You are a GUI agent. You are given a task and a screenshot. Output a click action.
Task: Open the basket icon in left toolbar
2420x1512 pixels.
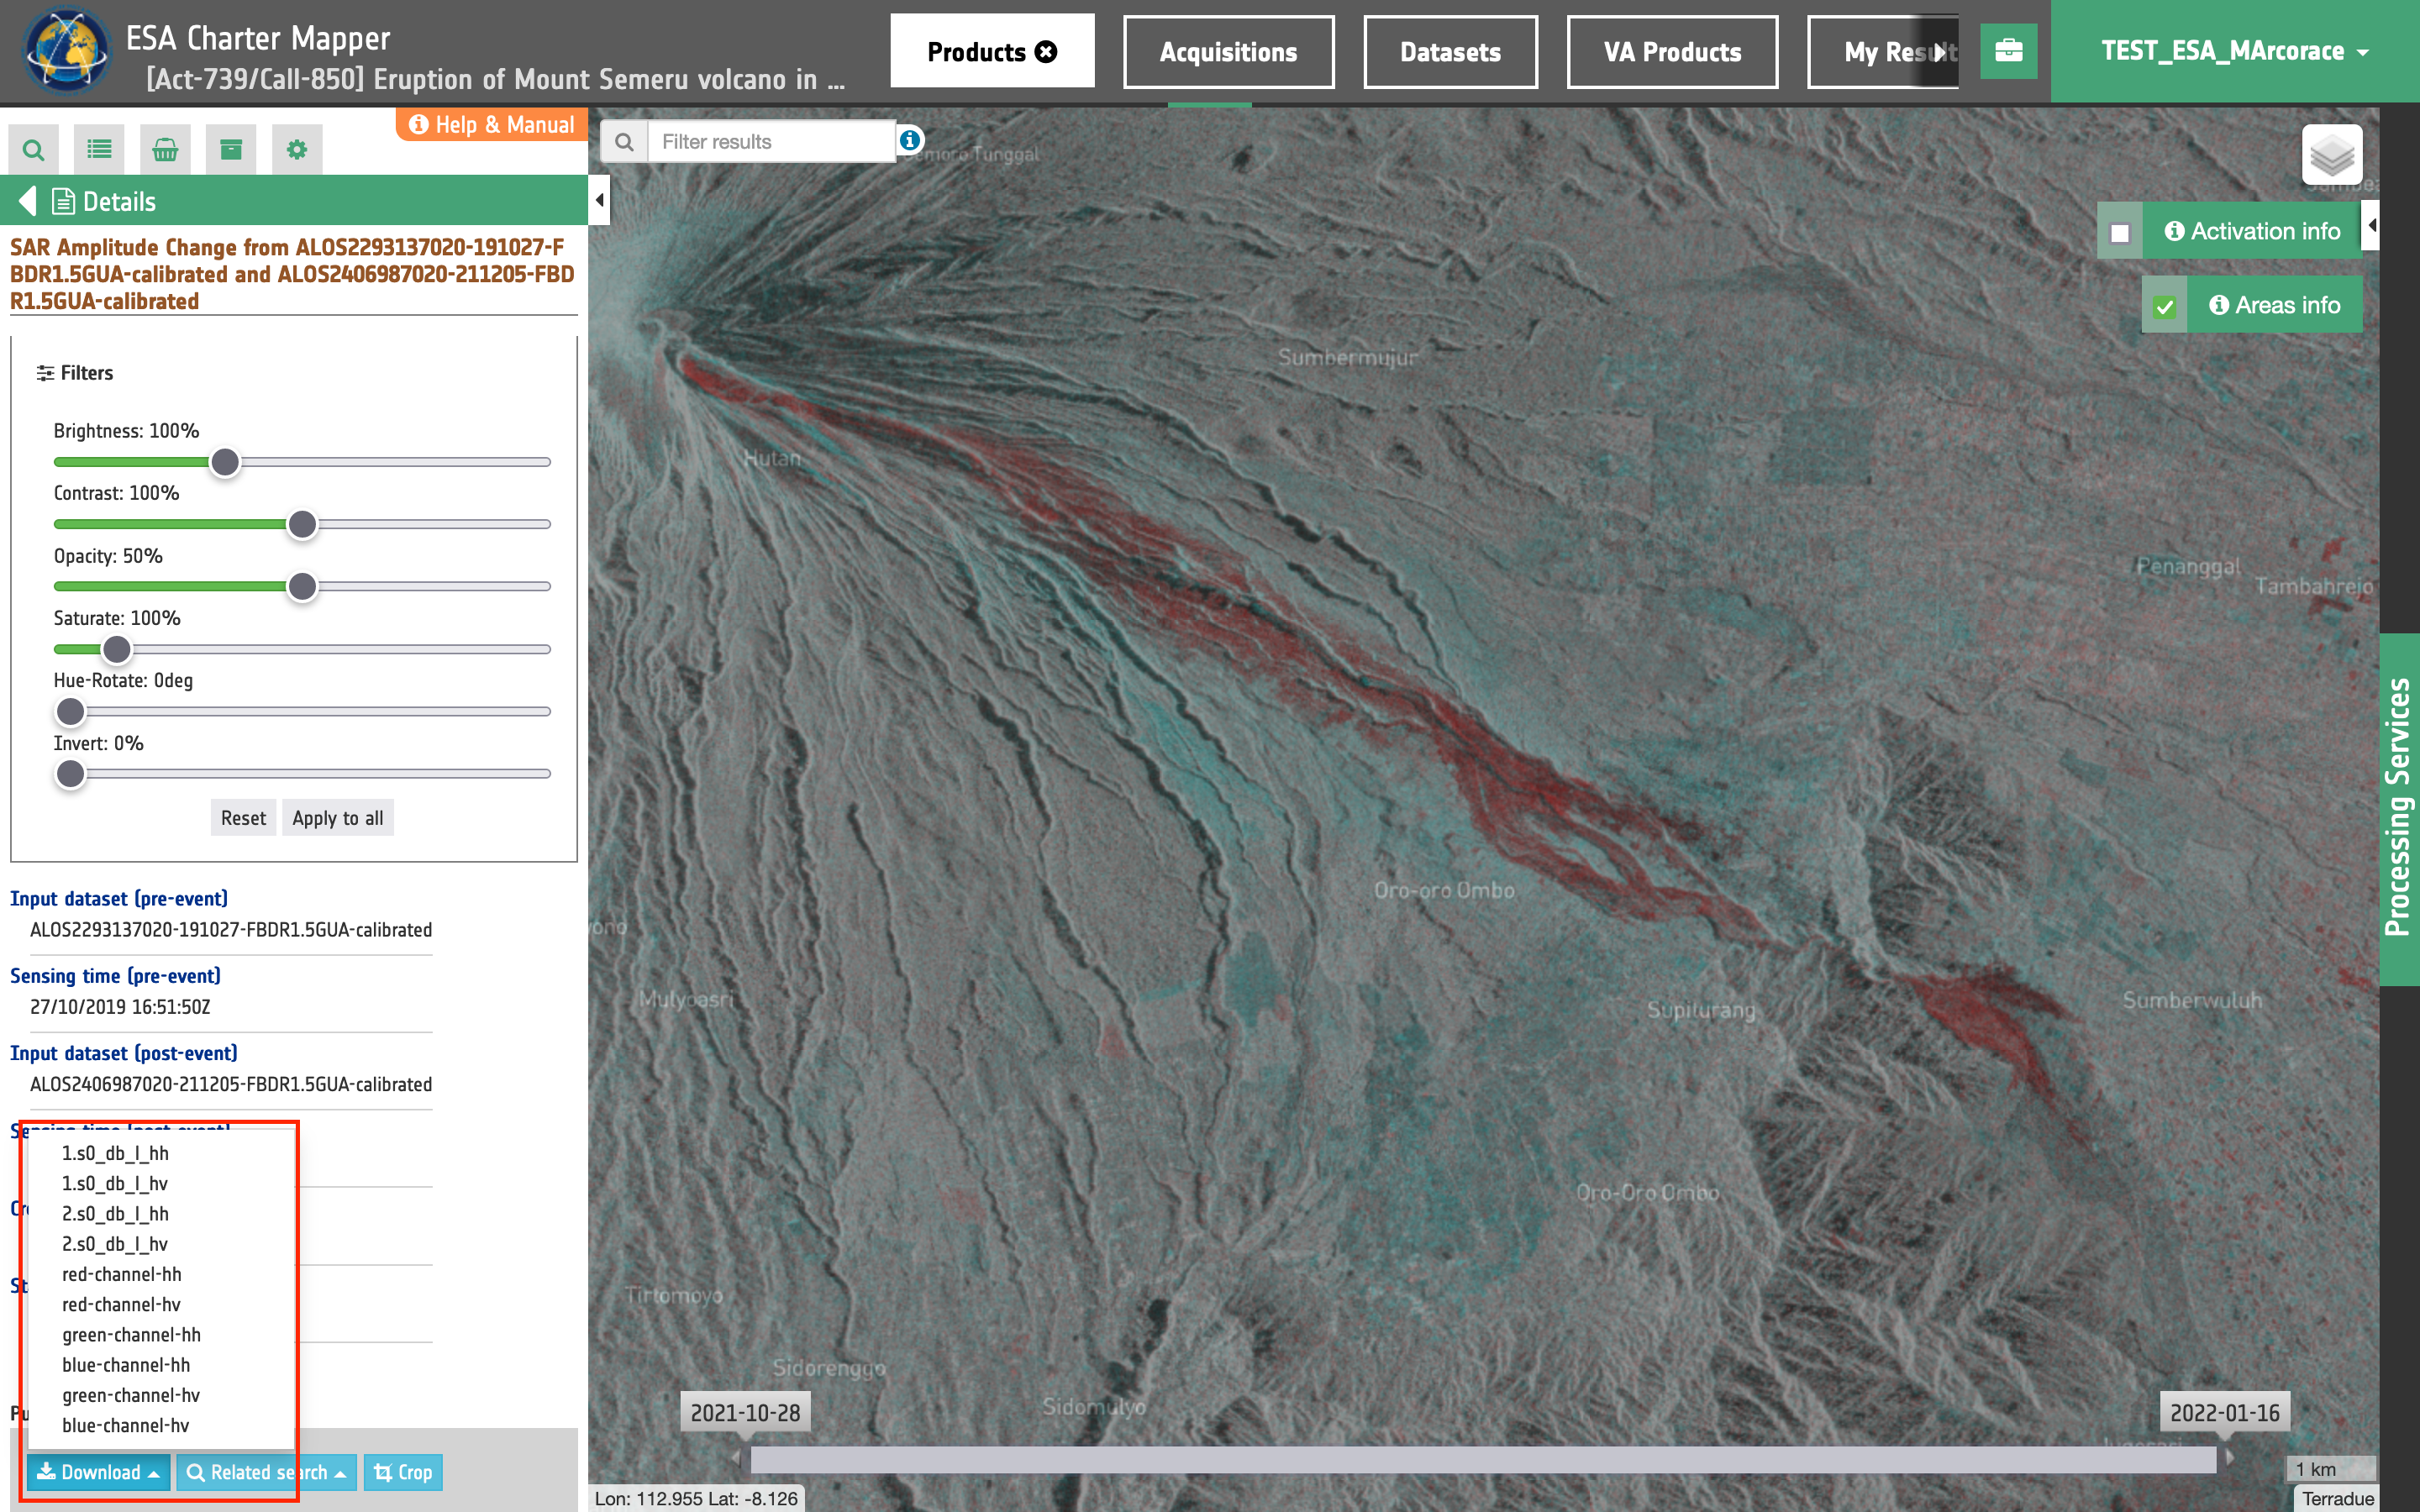point(165,150)
